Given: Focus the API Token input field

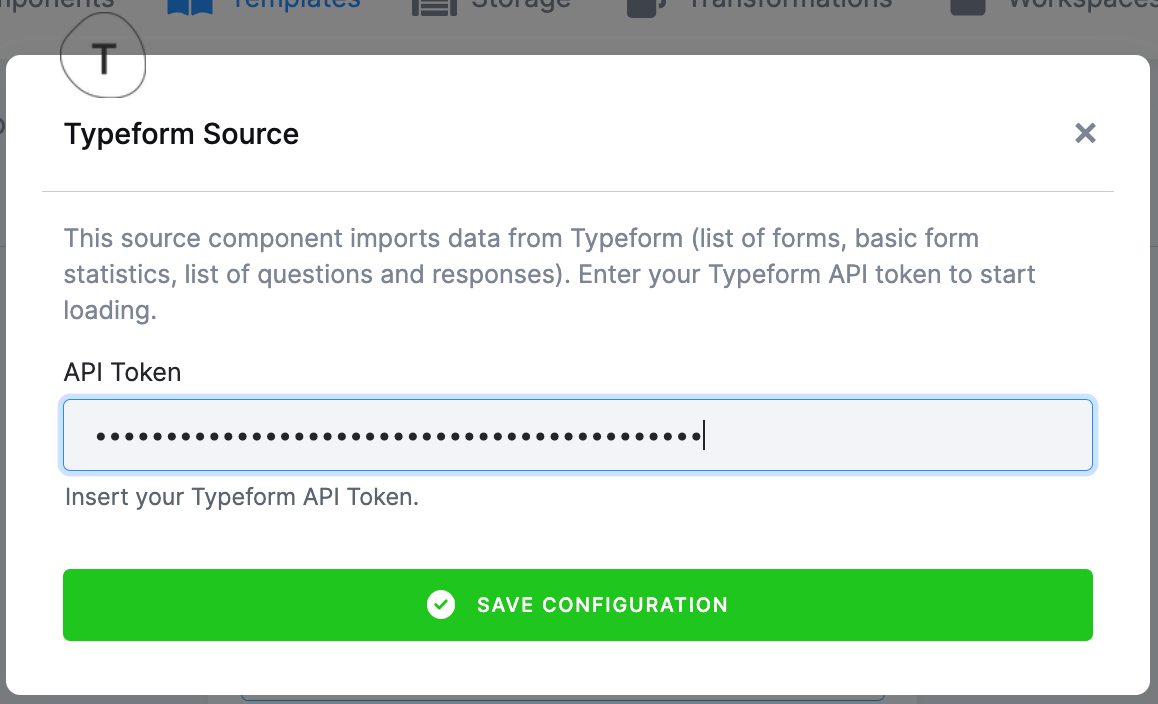Looking at the screenshot, I should 578,434.
